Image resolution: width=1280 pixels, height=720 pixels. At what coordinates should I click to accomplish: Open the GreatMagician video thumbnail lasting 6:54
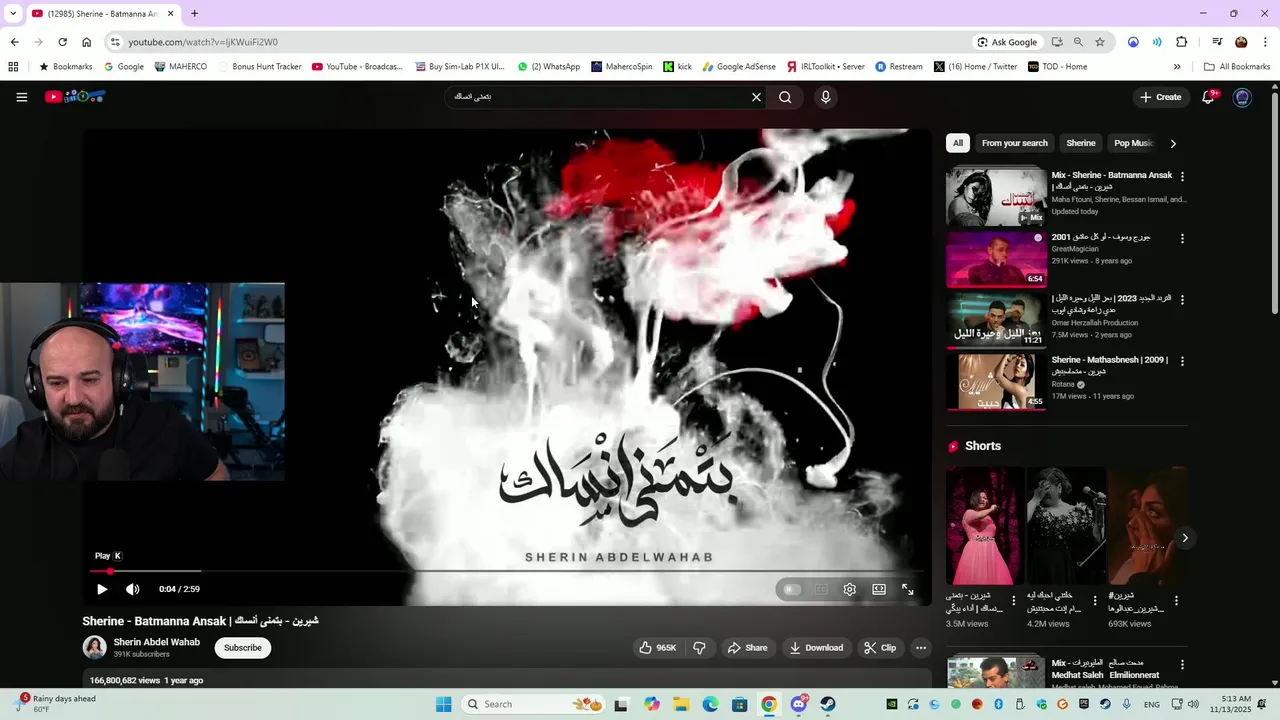[x=996, y=258]
